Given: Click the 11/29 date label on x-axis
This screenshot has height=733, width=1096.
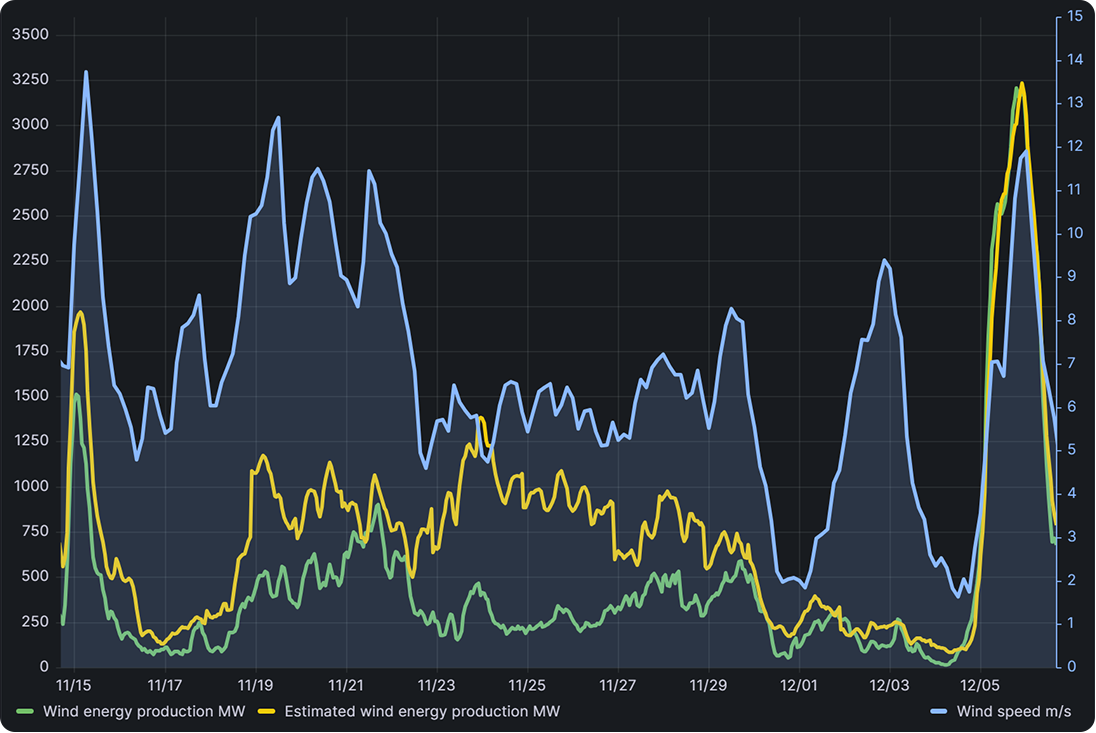Looking at the screenshot, I should tap(708, 686).
